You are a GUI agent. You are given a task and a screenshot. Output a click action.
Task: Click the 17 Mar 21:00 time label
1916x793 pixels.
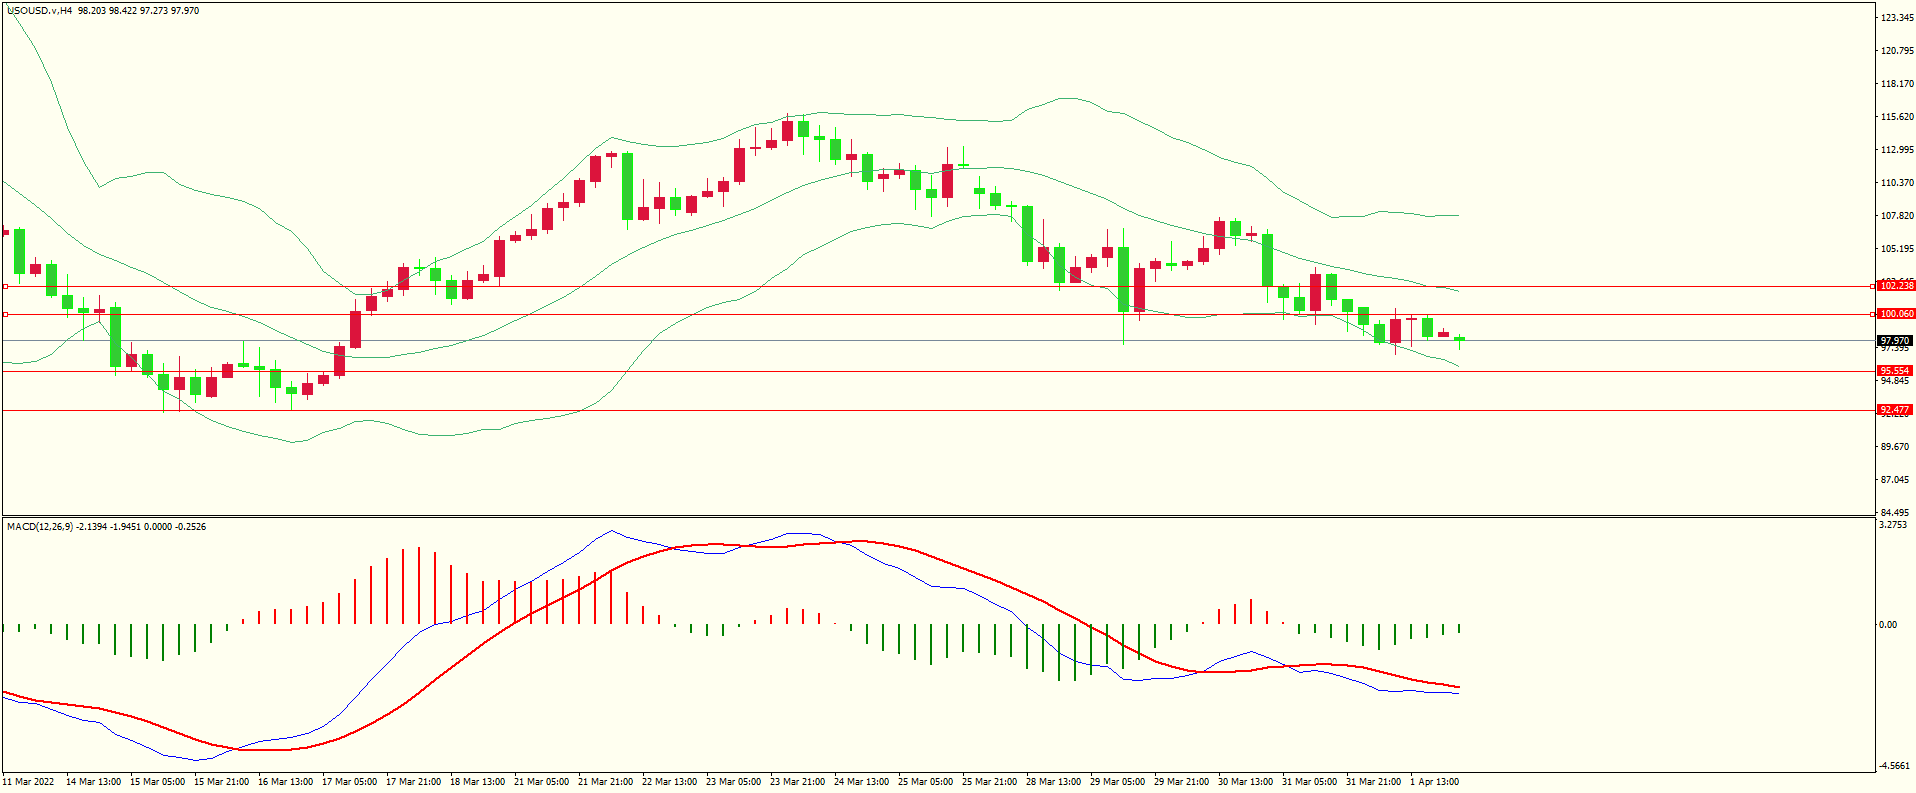414,782
